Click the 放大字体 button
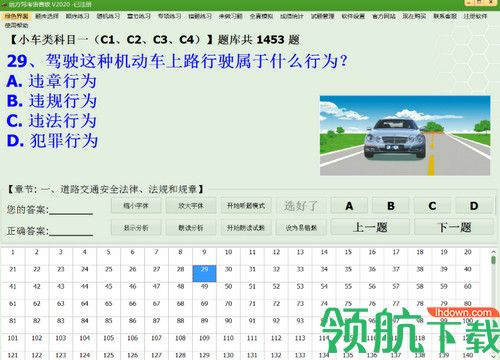 click(191, 206)
